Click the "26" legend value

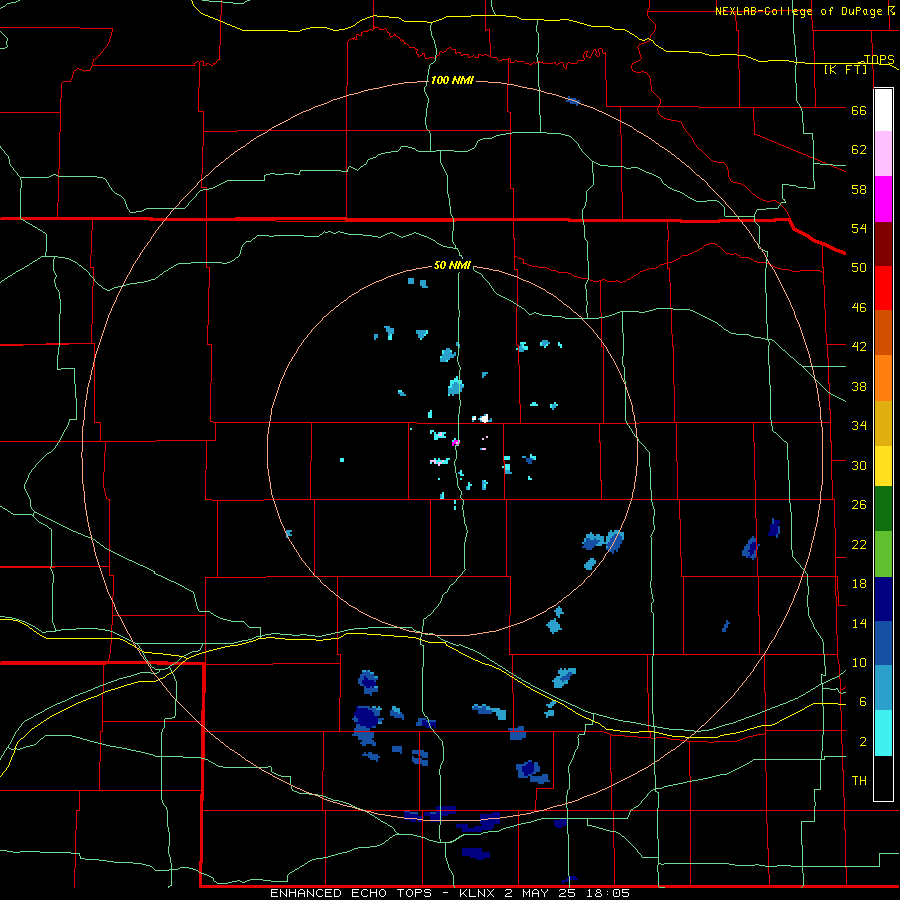(859, 505)
